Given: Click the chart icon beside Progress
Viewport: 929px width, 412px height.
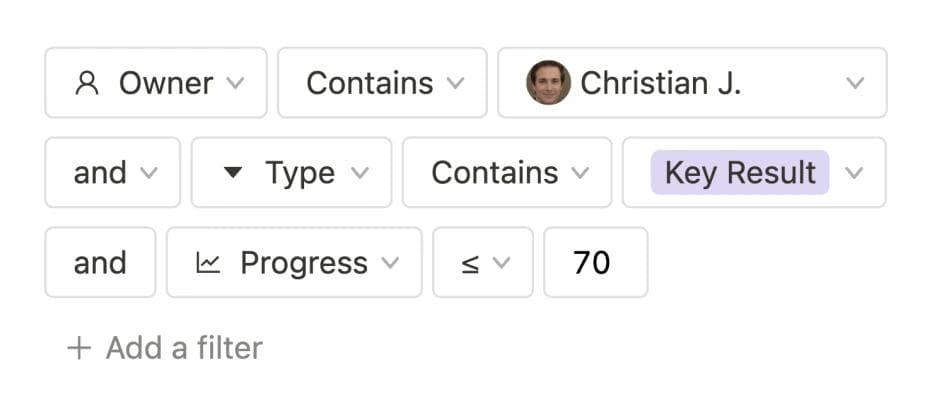Looking at the screenshot, I should [x=208, y=263].
